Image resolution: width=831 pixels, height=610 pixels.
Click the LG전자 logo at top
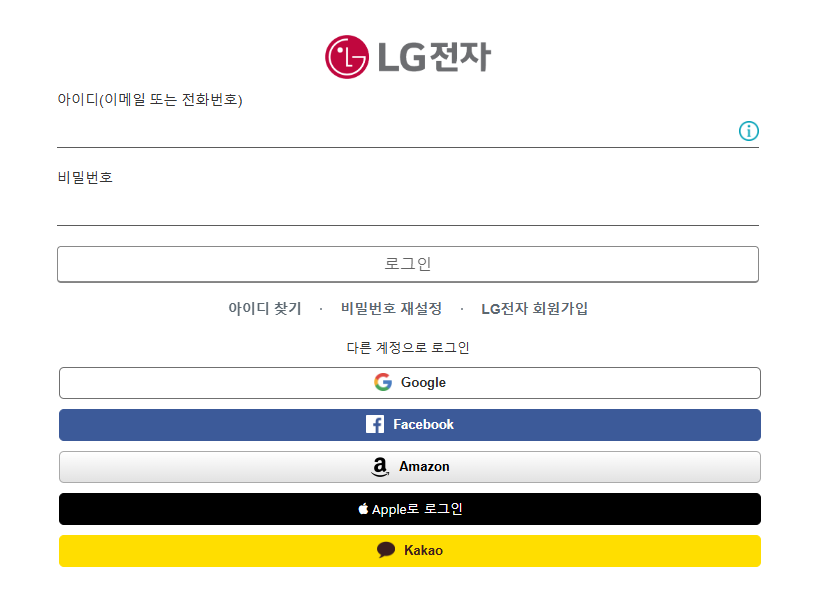(408, 57)
